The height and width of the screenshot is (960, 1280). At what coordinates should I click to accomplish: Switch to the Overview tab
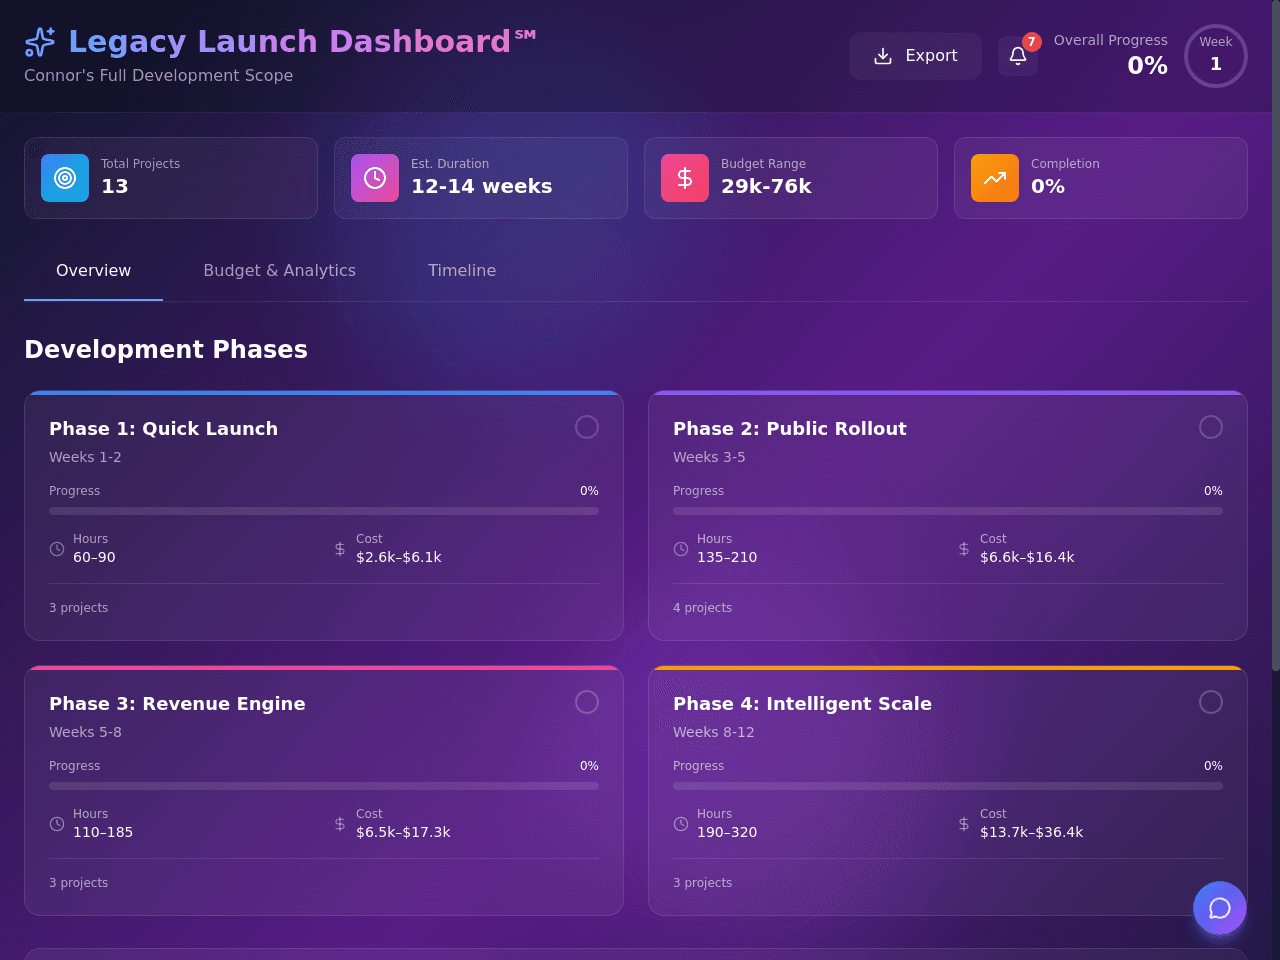click(93, 271)
